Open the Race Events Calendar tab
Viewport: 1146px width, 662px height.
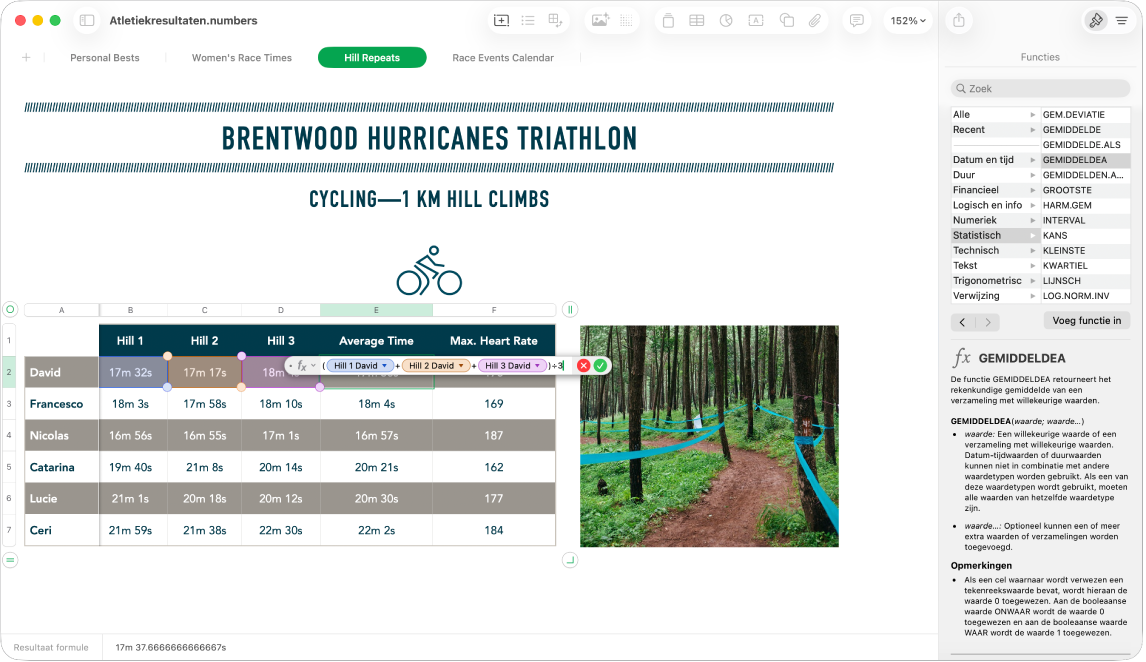point(503,58)
